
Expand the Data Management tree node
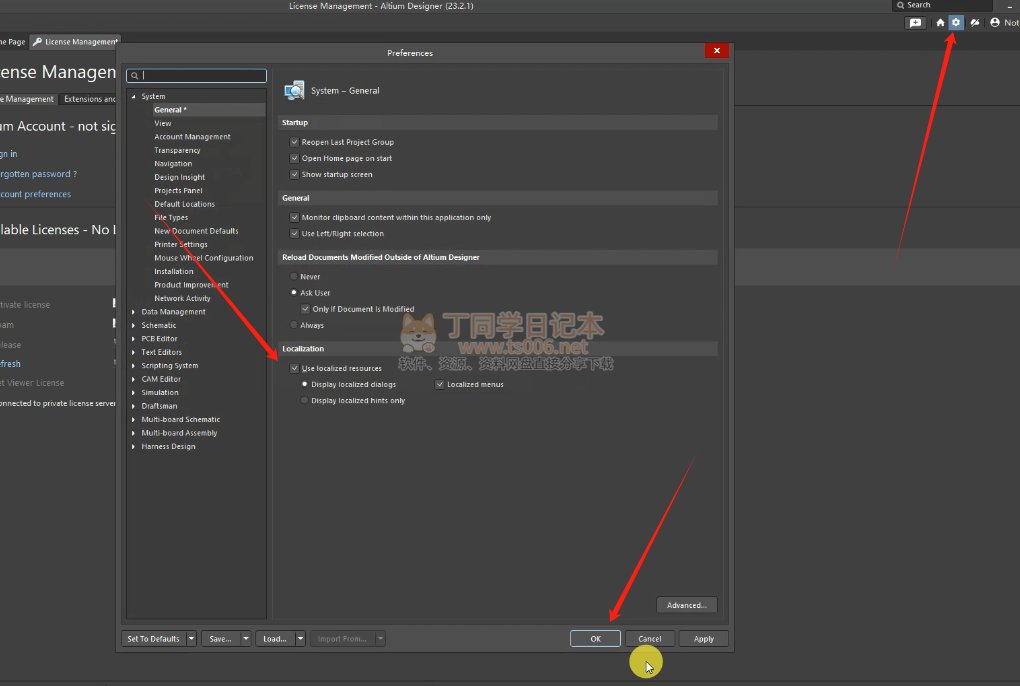pos(134,312)
